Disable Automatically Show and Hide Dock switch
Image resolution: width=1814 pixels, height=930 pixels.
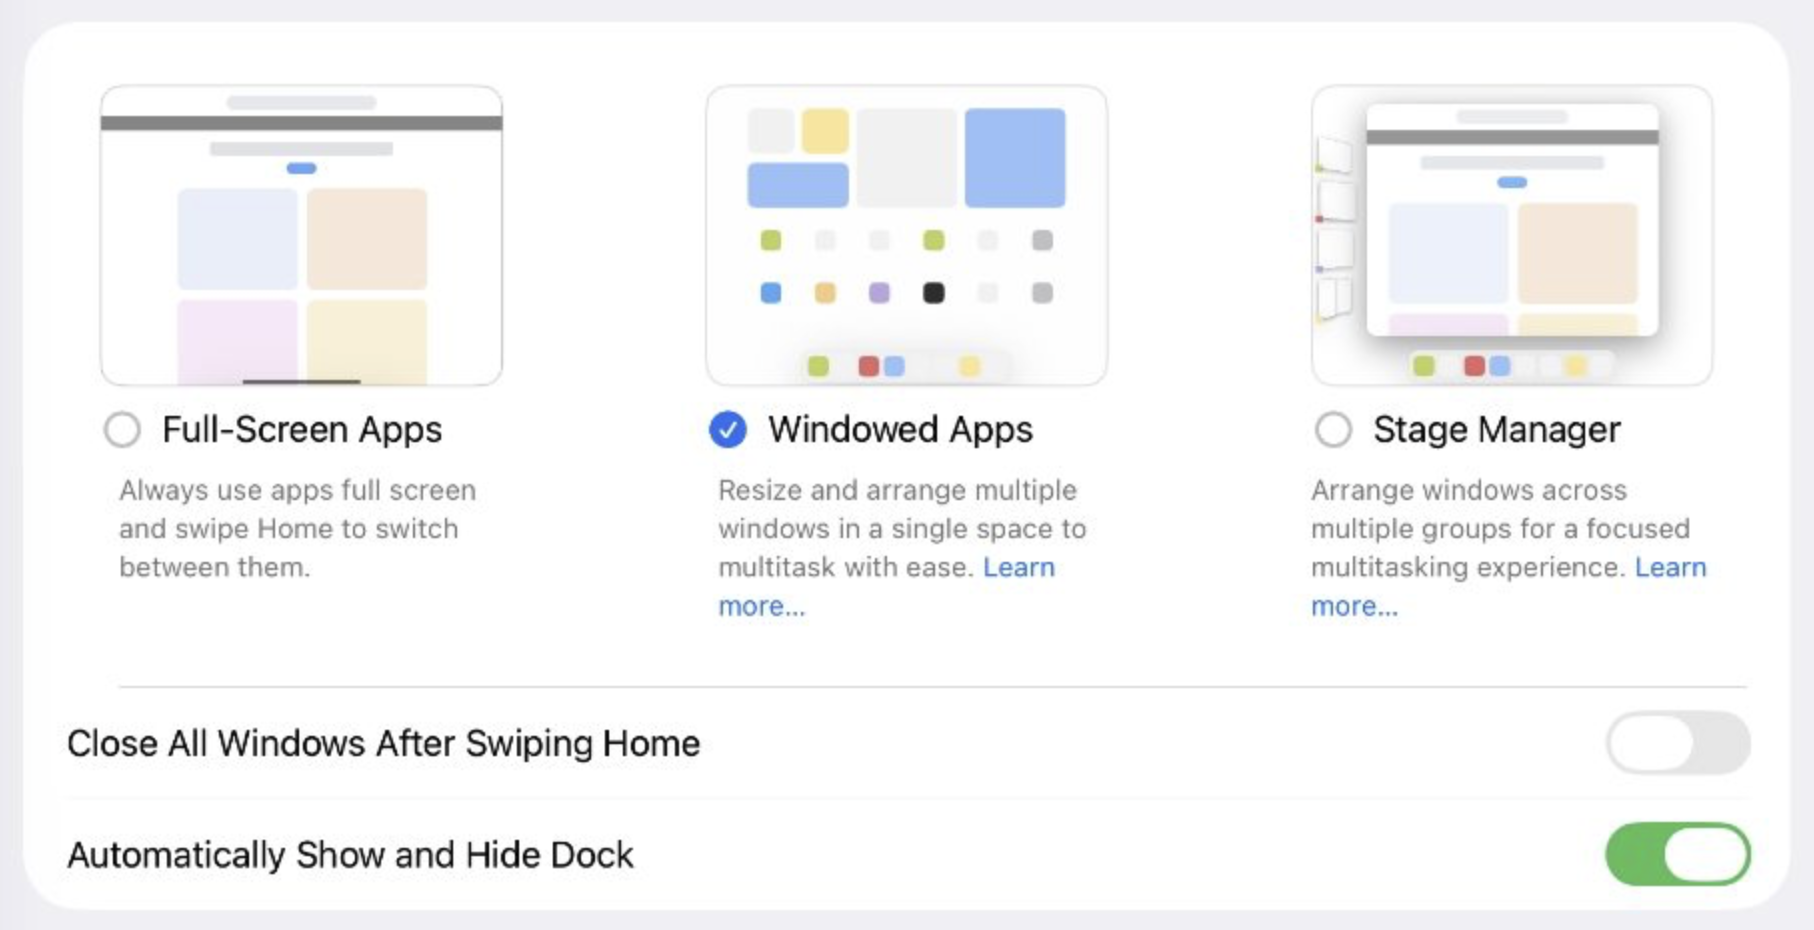(x=1677, y=854)
